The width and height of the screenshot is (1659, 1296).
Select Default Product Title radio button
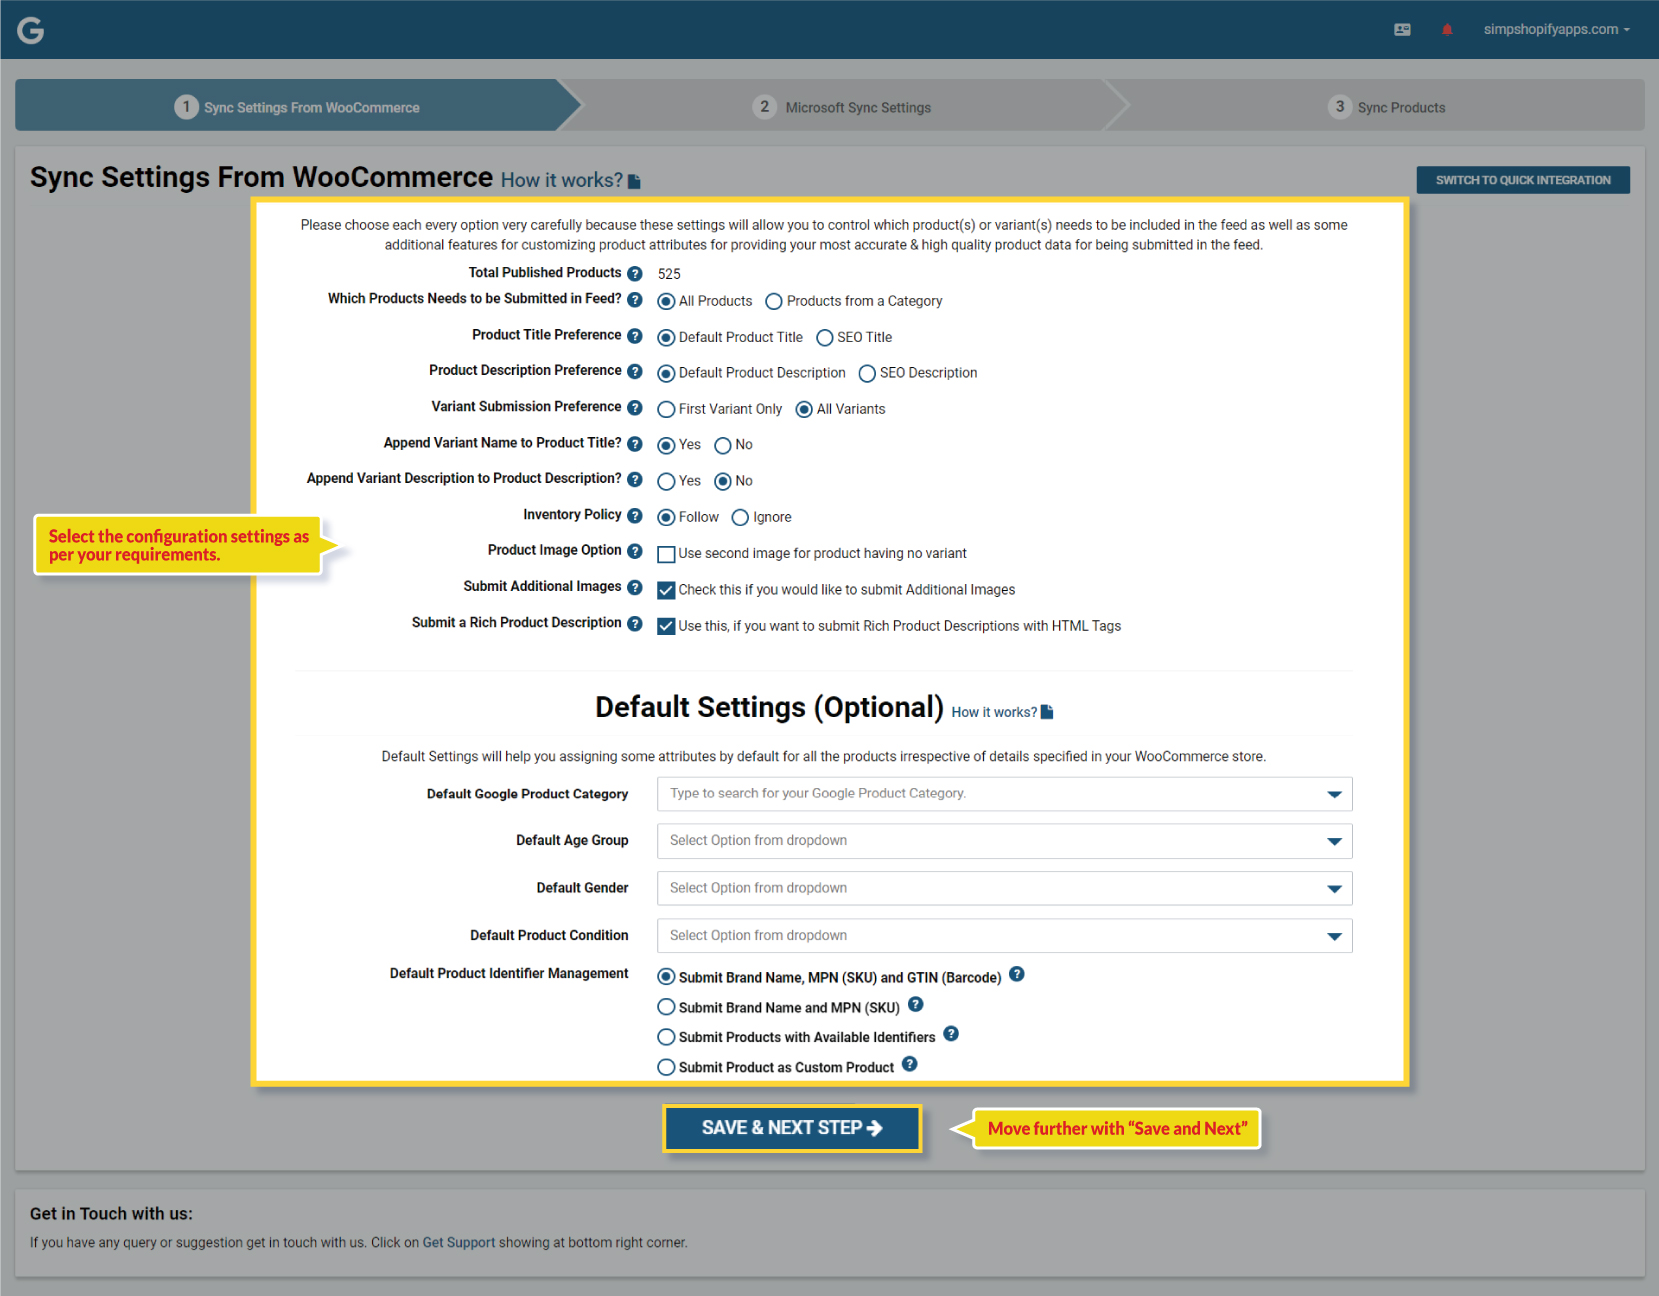(666, 338)
